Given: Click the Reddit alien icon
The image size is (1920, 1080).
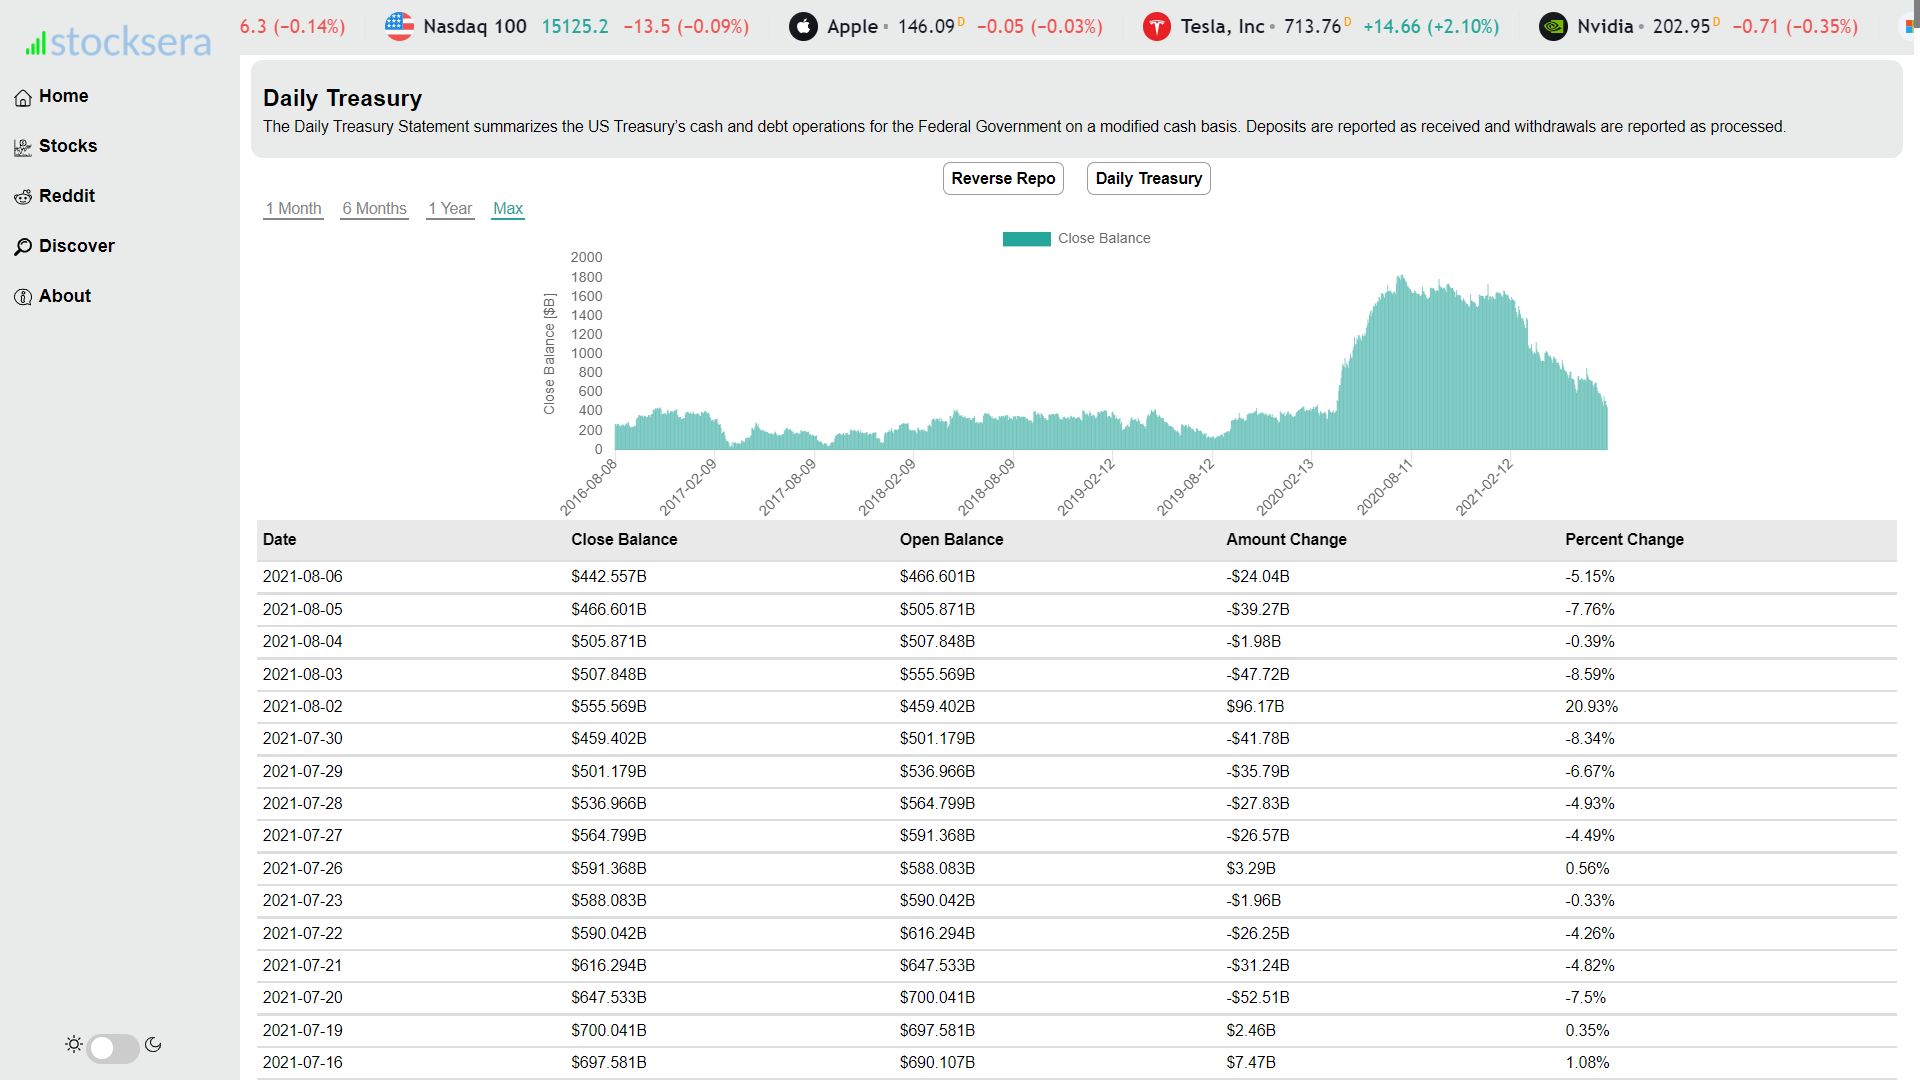Looking at the screenshot, I should 23,198.
